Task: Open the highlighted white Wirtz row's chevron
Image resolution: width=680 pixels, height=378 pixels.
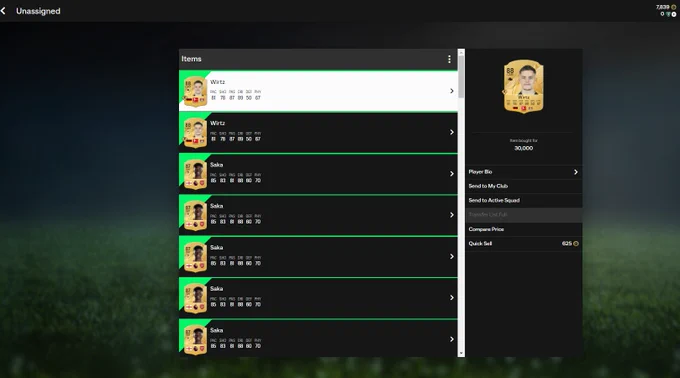Action: point(451,91)
